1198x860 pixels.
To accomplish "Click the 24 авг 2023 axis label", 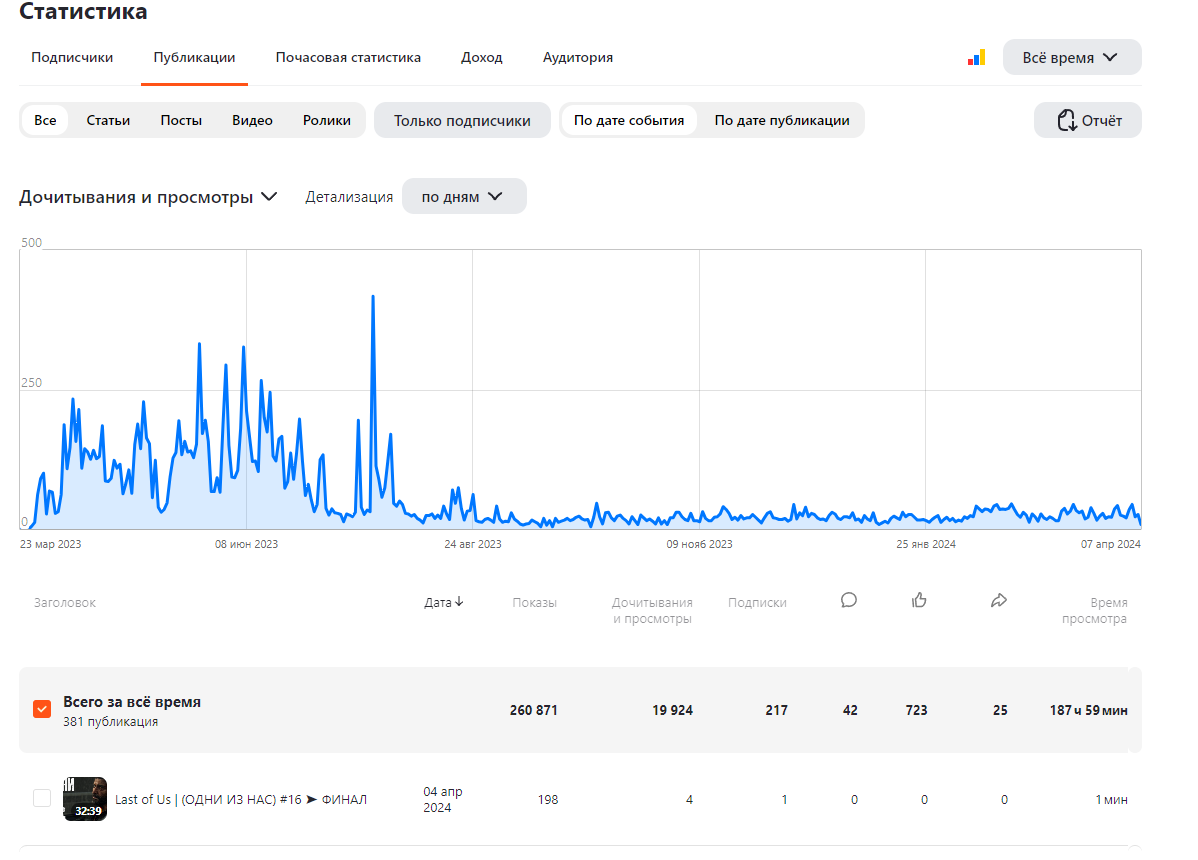I will tap(473, 544).
